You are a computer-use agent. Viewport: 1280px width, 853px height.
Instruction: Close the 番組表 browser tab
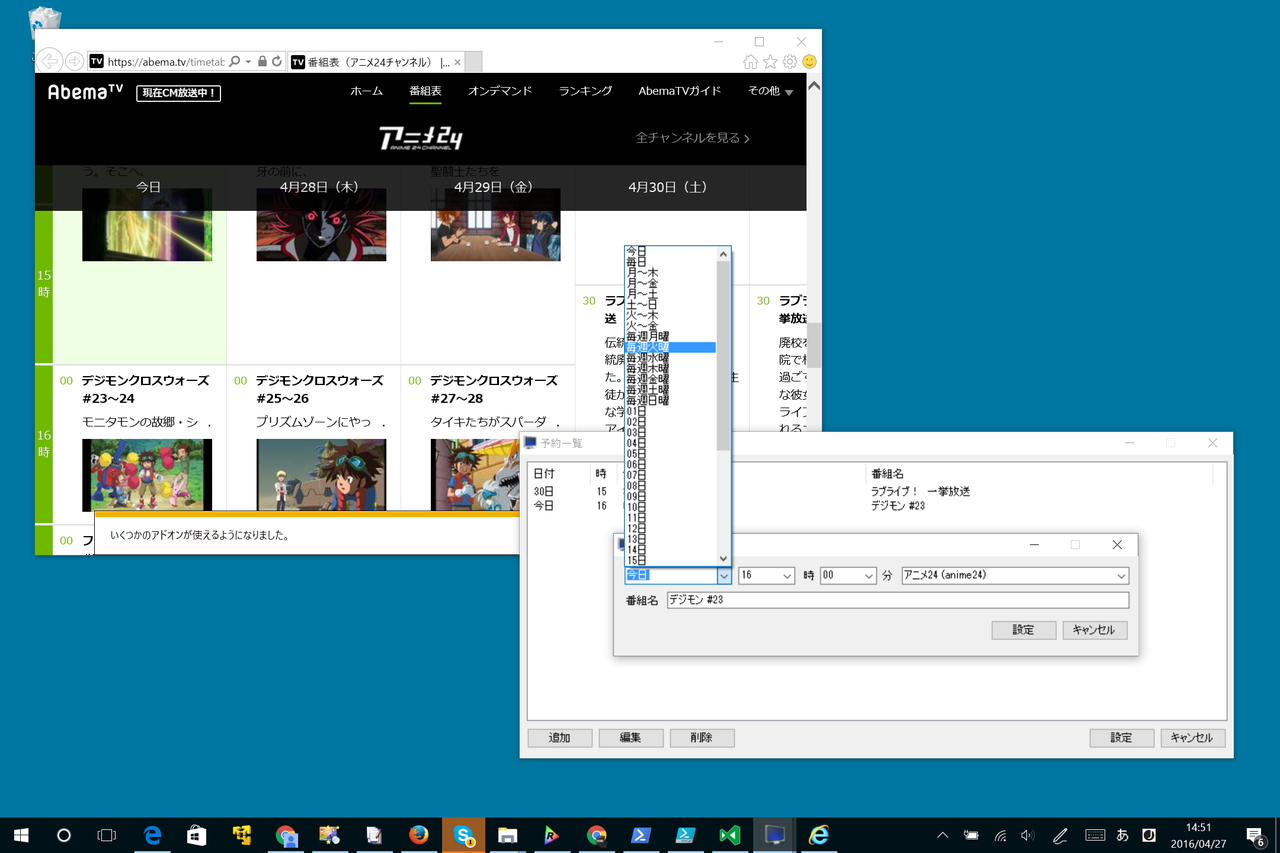pyautogui.click(x=457, y=62)
